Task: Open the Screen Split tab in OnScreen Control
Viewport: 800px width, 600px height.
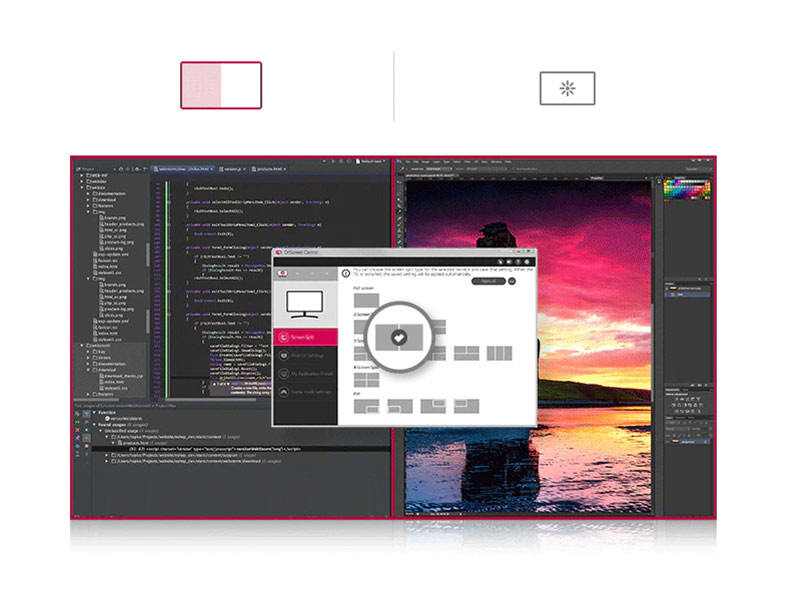Action: [306, 337]
